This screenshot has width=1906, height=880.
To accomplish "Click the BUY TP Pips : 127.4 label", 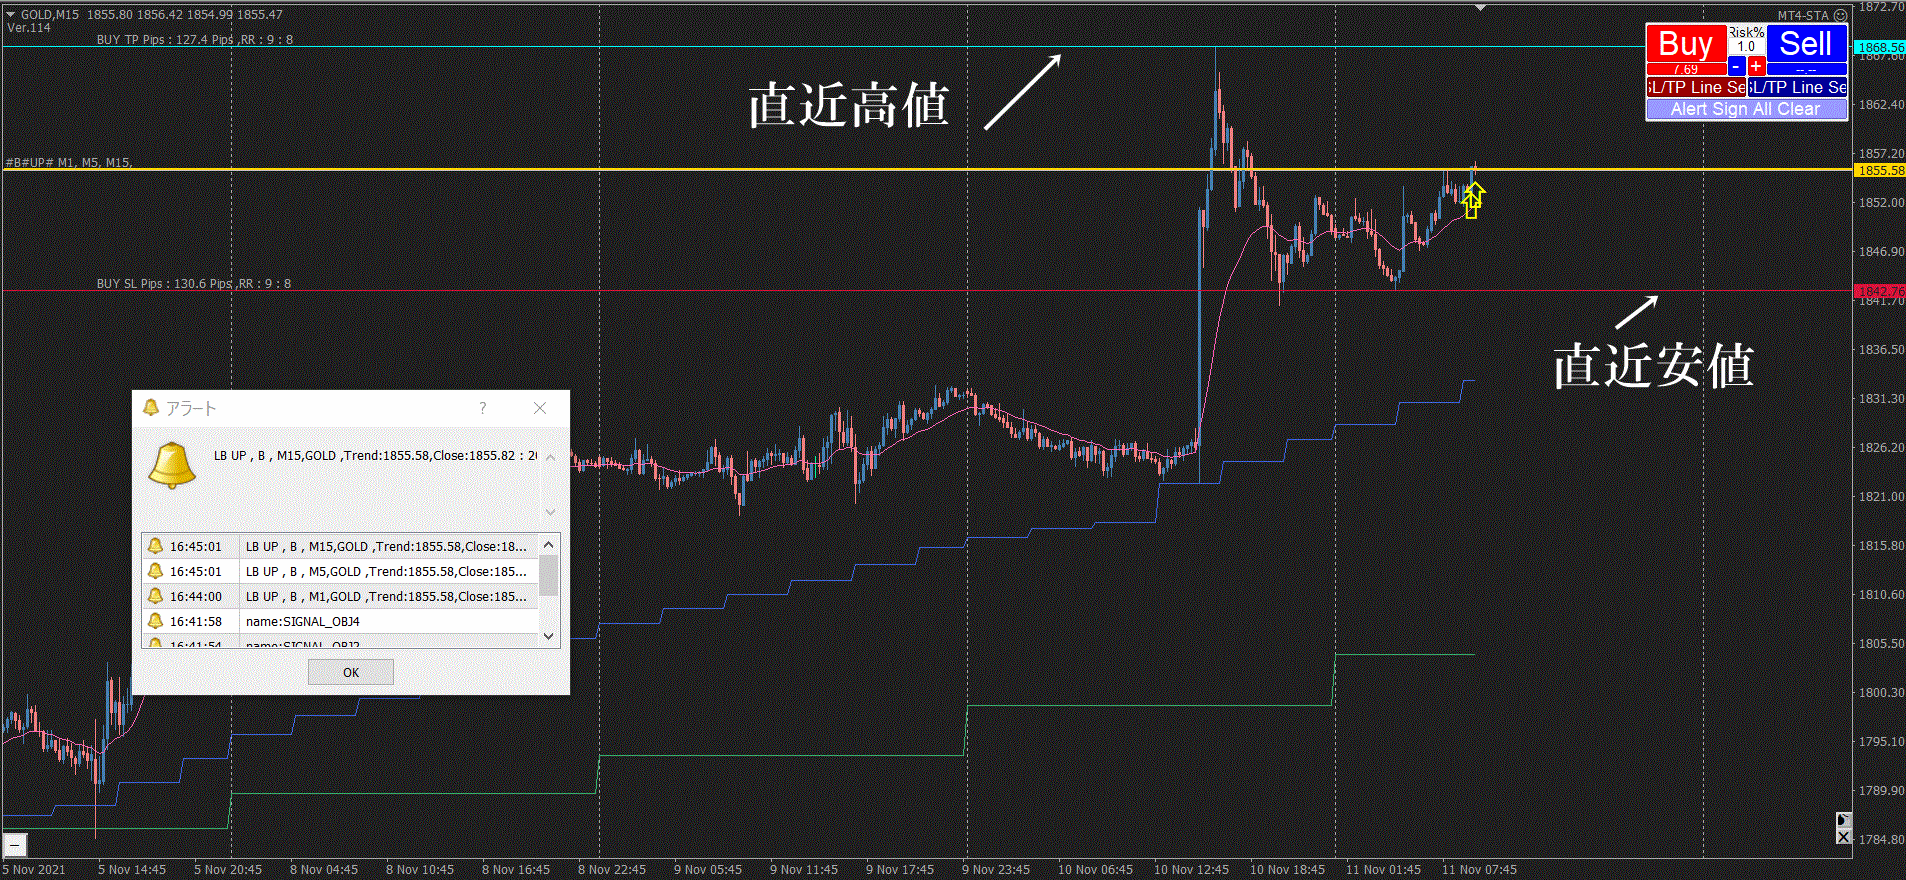I will 194,40.
